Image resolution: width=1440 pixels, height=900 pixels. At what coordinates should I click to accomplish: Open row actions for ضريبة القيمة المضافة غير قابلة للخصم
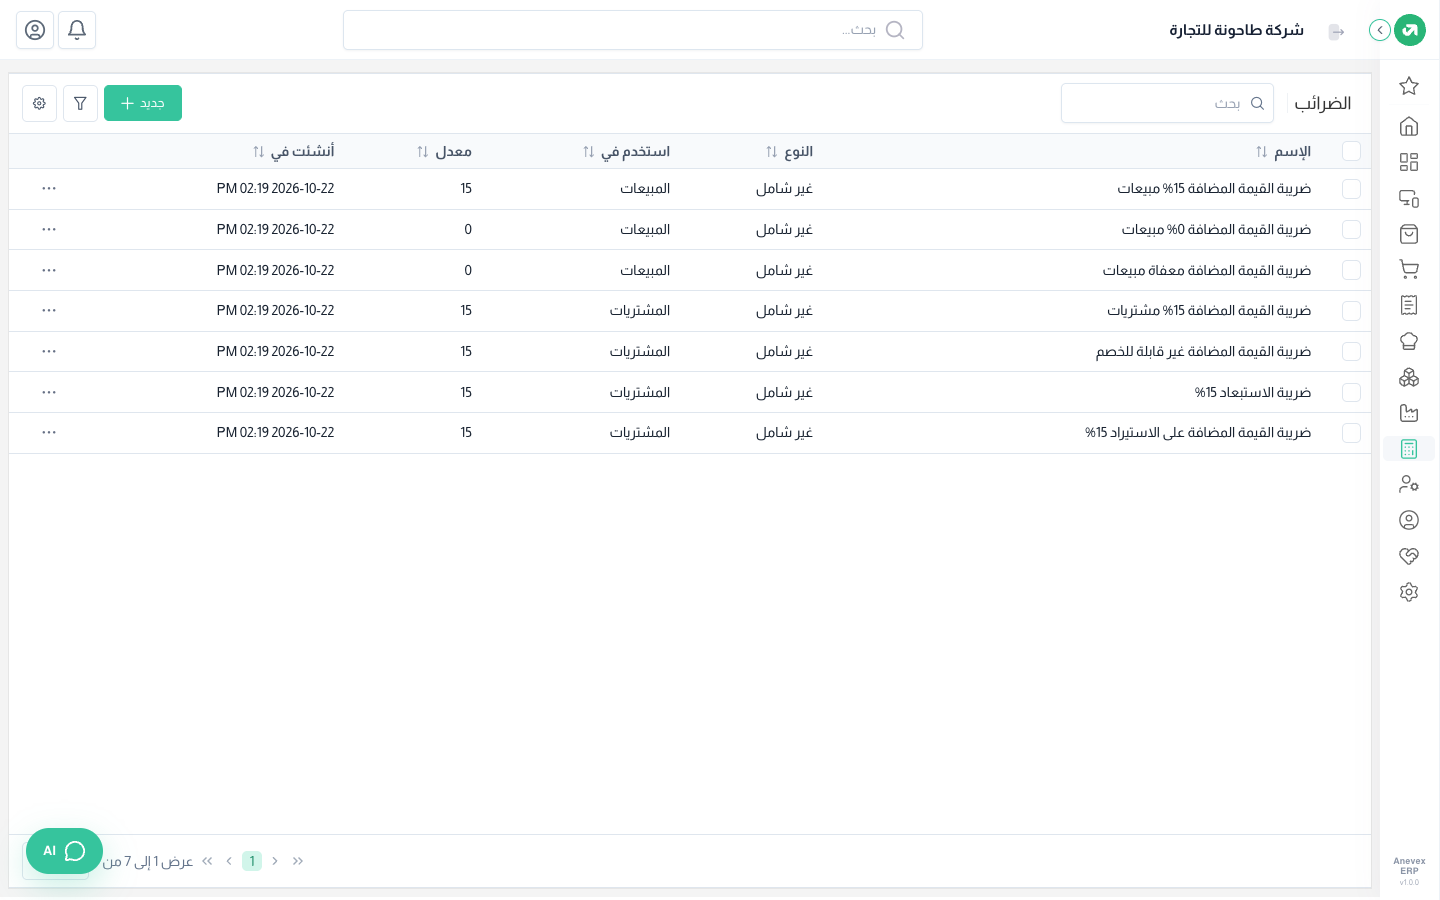49,351
